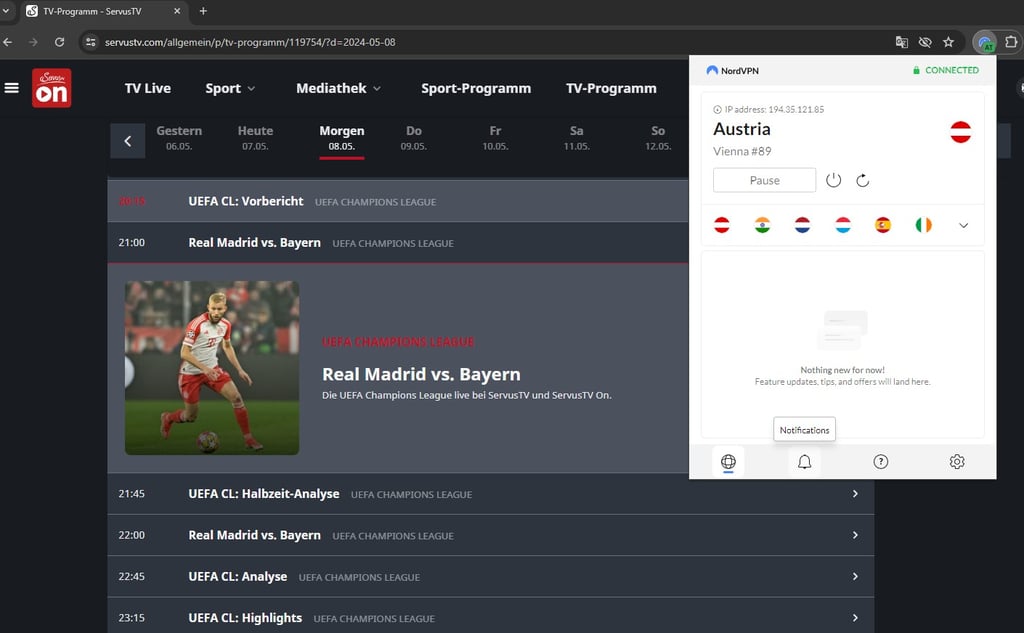Open NordVPN globe connection tab
Viewport: 1024px width, 633px height.
tap(728, 462)
